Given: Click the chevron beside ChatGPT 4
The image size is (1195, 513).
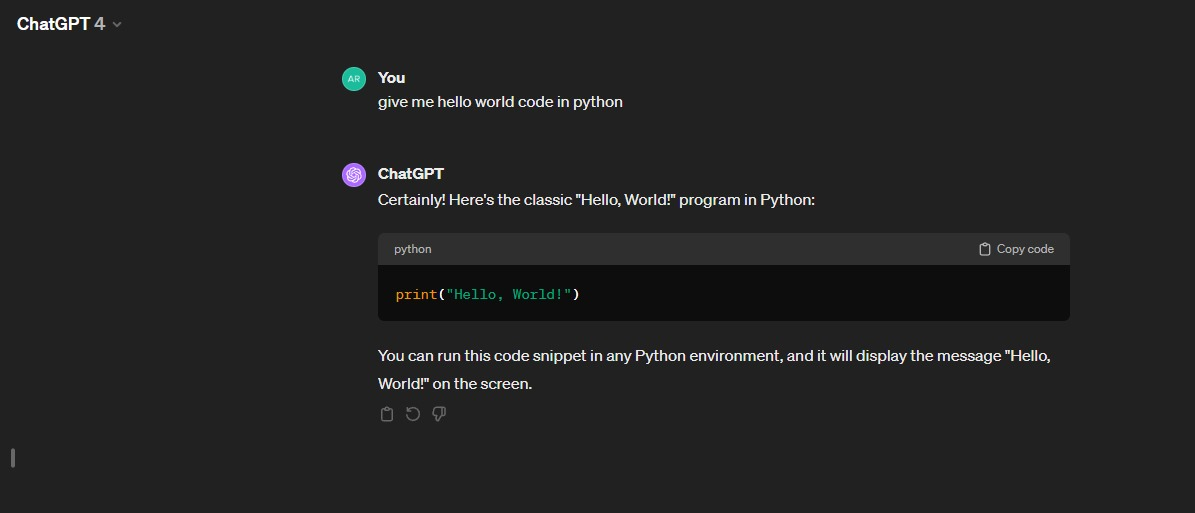Looking at the screenshot, I should click(117, 24).
